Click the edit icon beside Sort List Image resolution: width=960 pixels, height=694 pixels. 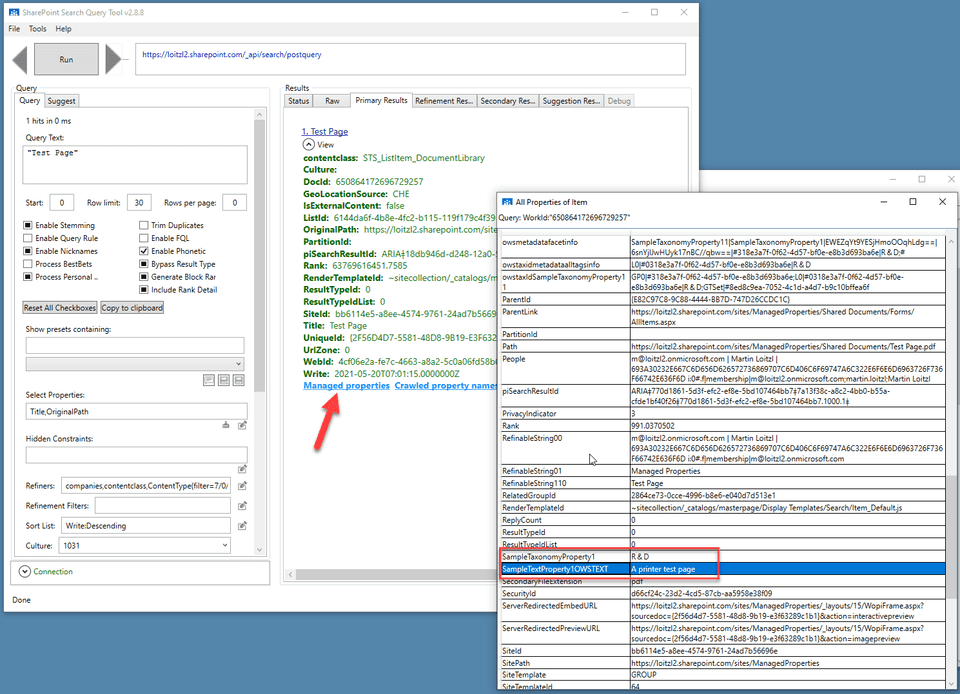tap(243, 525)
